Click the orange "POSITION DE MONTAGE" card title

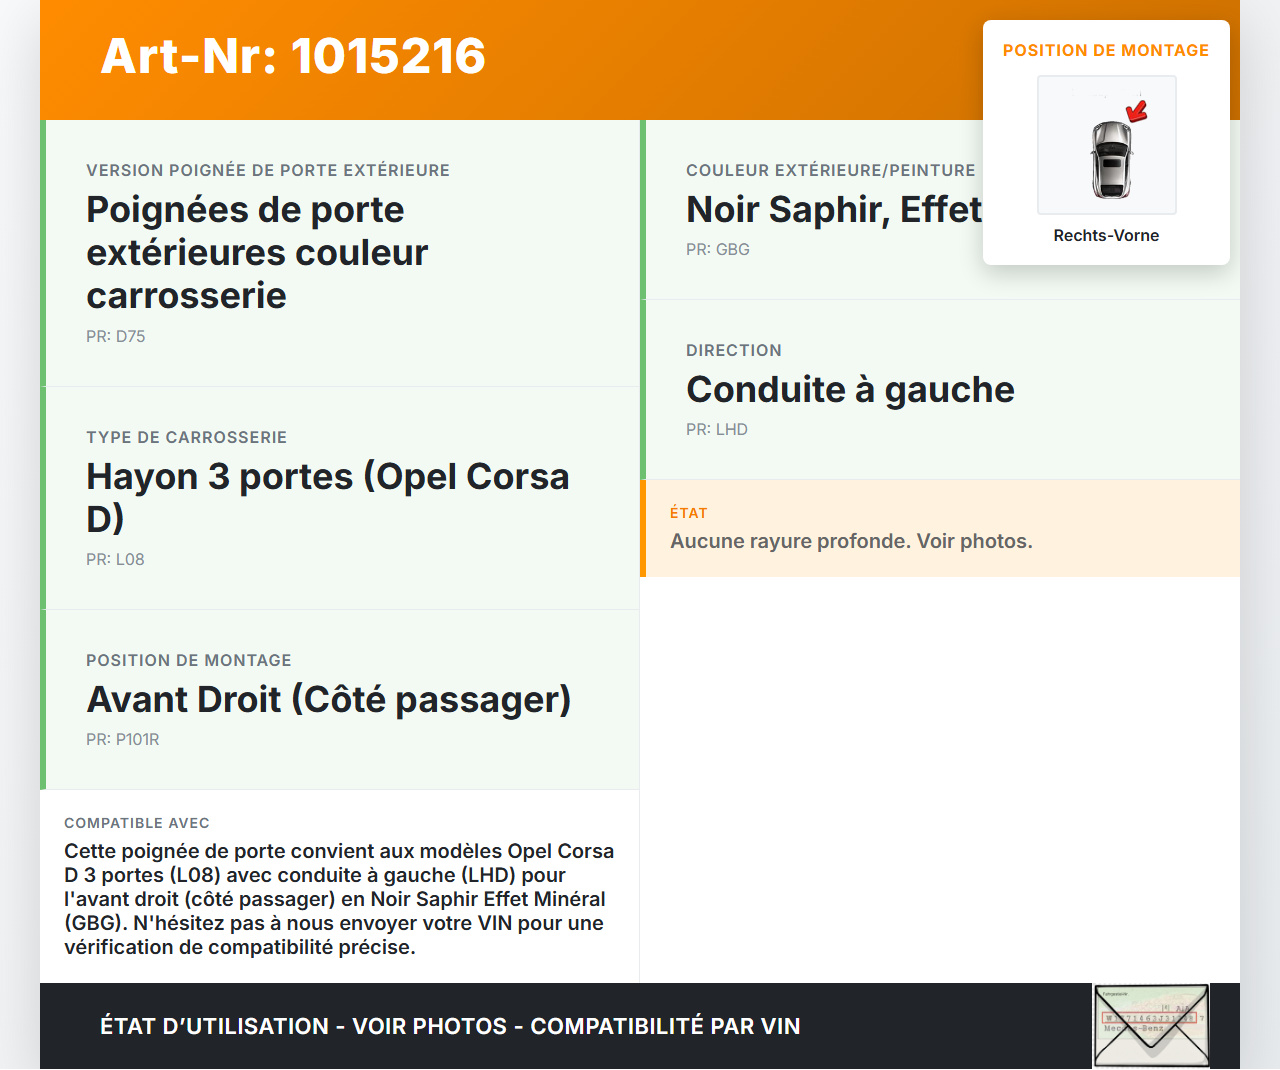(1106, 51)
